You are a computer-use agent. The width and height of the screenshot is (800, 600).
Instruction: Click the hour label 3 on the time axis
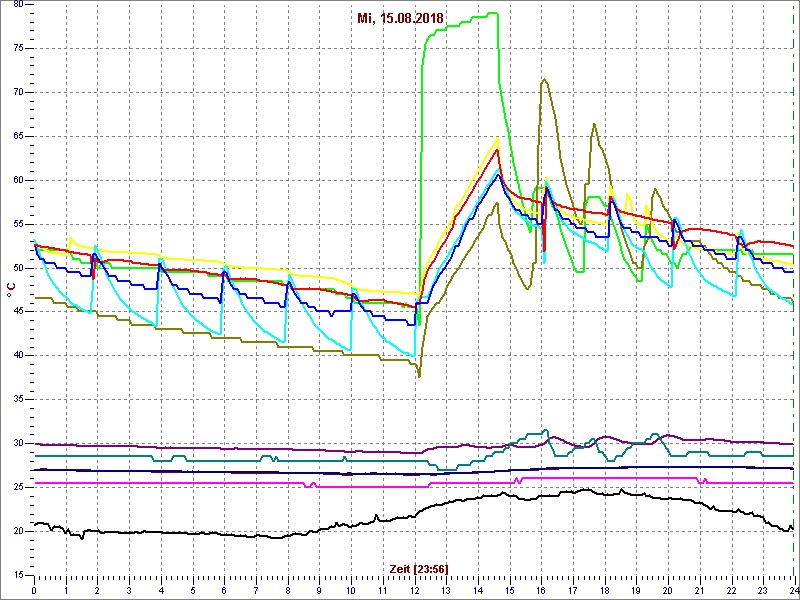(129, 591)
